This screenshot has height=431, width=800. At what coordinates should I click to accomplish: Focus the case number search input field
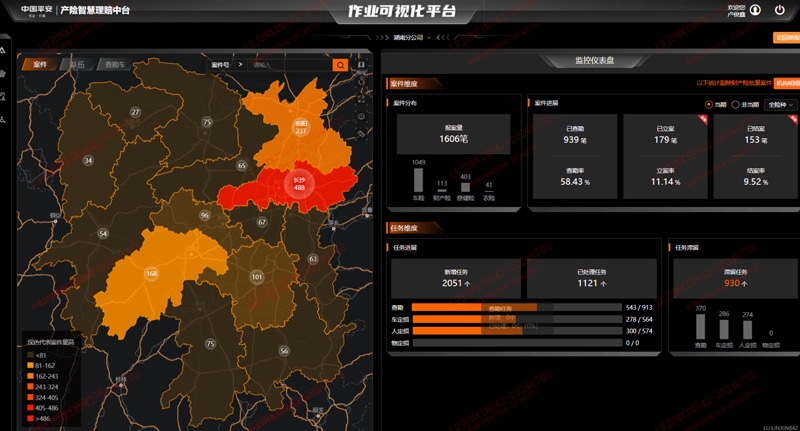coord(291,65)
